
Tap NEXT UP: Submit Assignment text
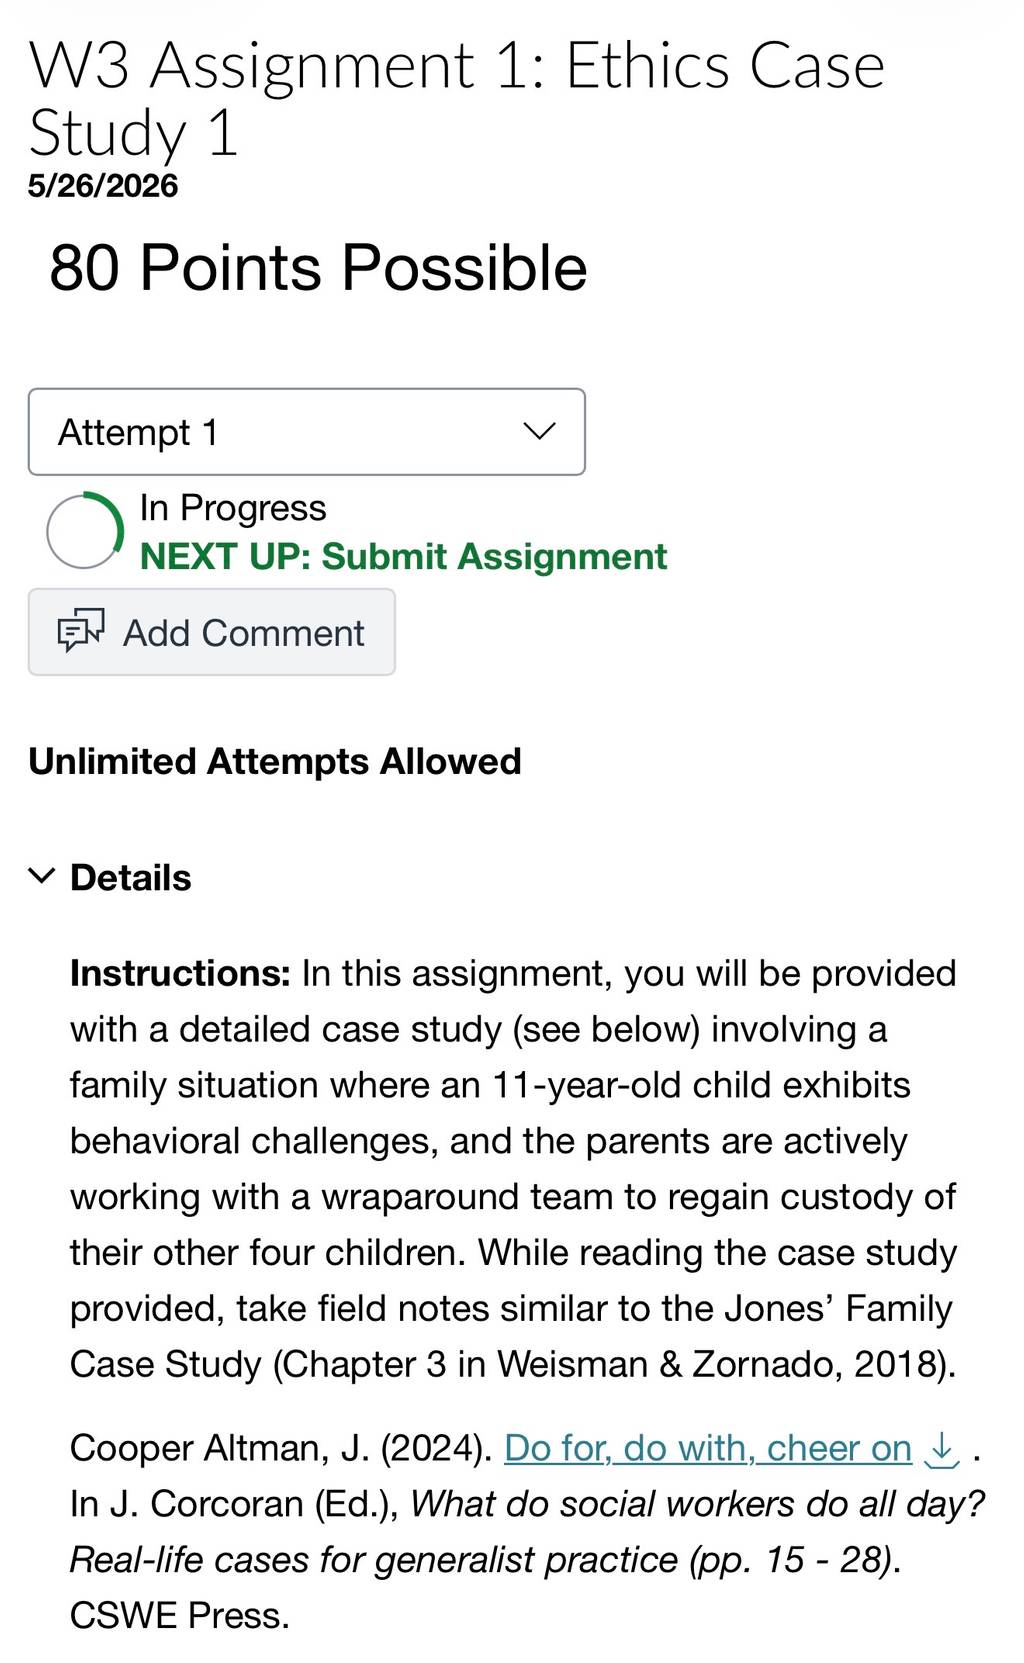coord(403,556)
